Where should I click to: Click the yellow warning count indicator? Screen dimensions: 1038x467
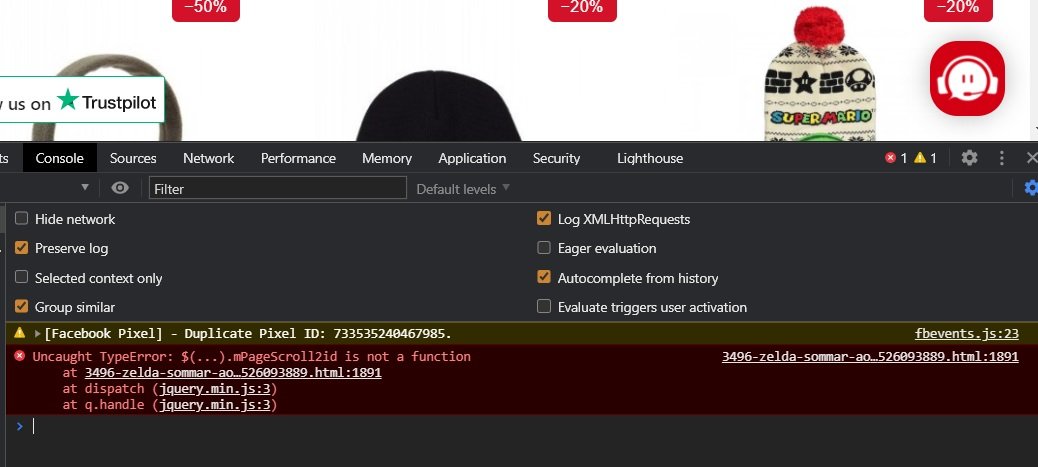tap(925, 158)
